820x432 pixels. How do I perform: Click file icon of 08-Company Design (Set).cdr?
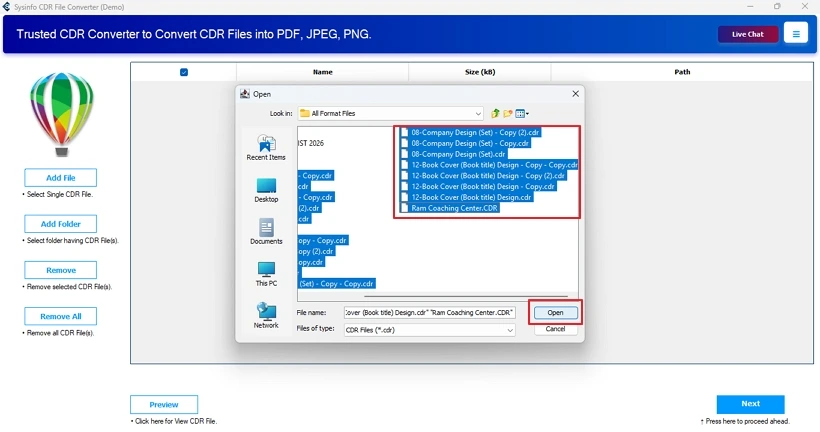point(404,154)
